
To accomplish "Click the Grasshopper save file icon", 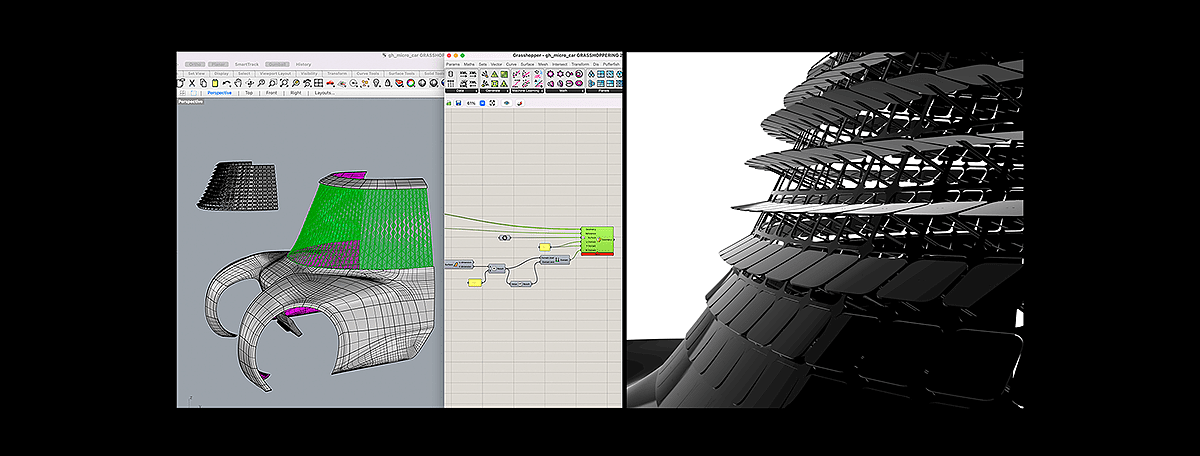I will click(x=458, y=102).
